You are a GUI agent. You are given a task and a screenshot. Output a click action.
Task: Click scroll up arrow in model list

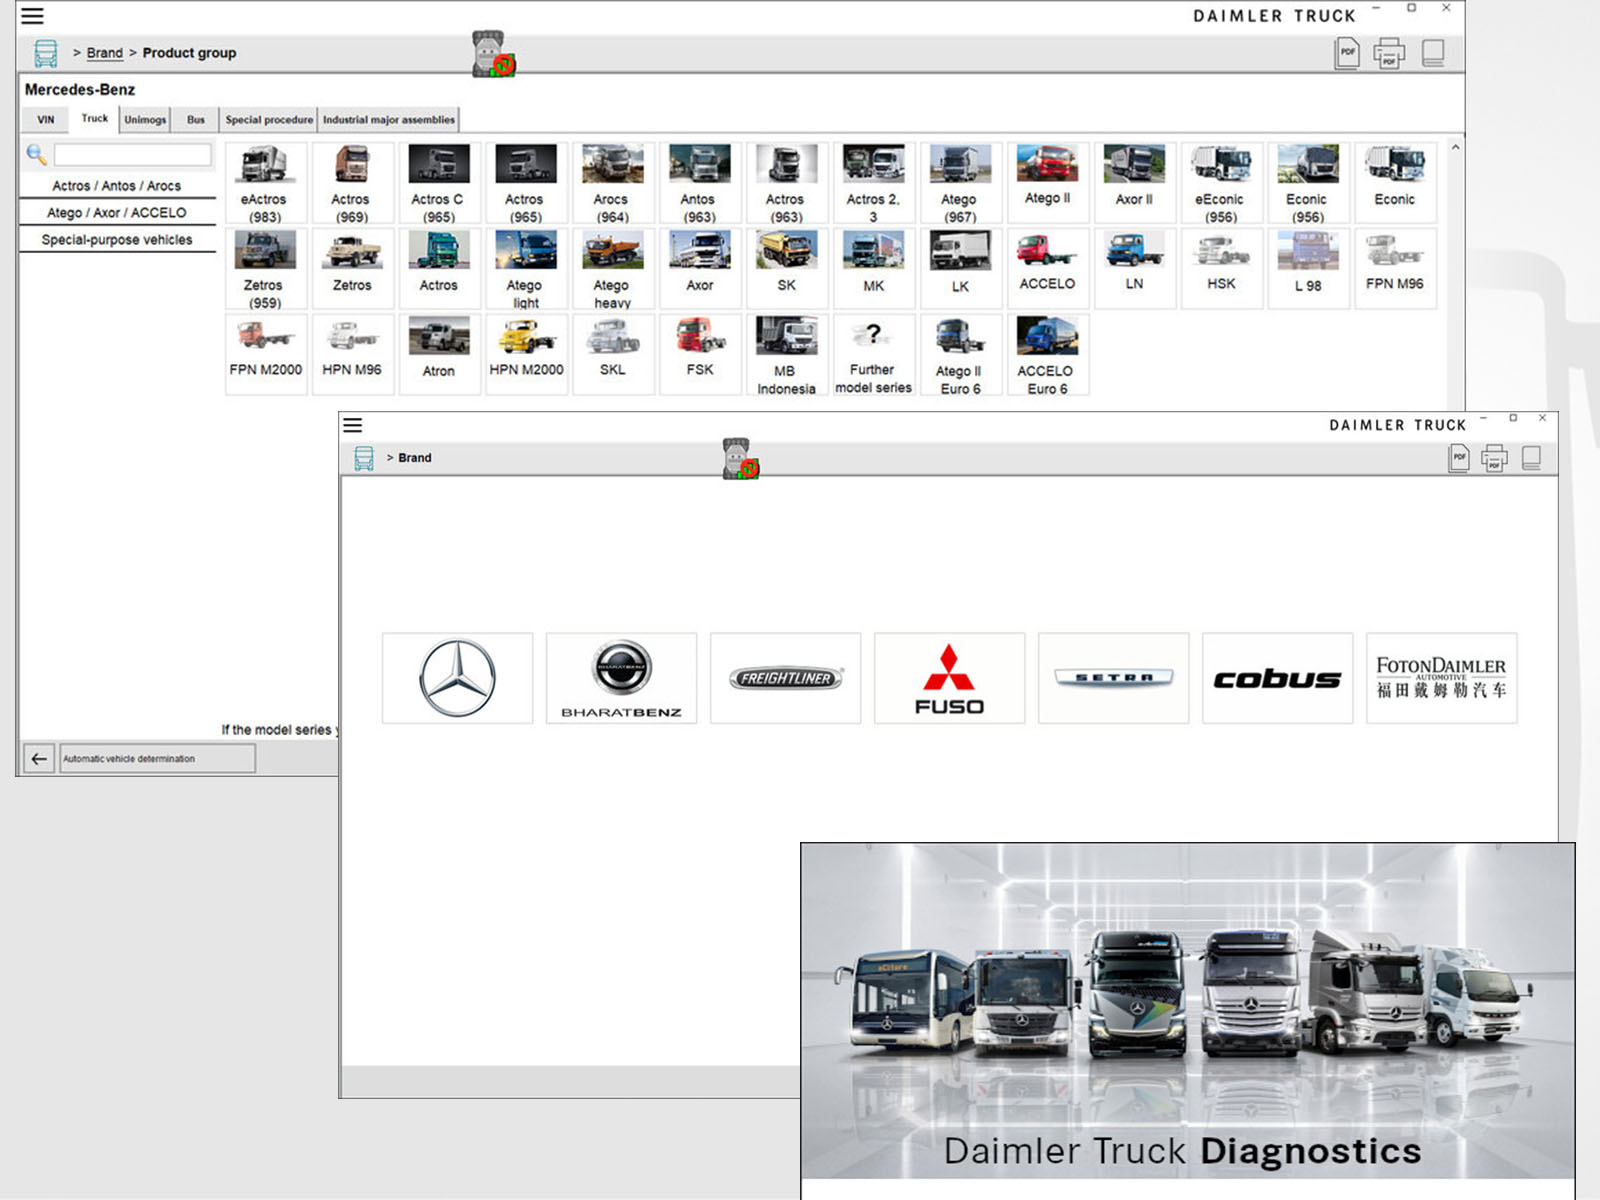pyautogui.click(x=1455, y=148)
